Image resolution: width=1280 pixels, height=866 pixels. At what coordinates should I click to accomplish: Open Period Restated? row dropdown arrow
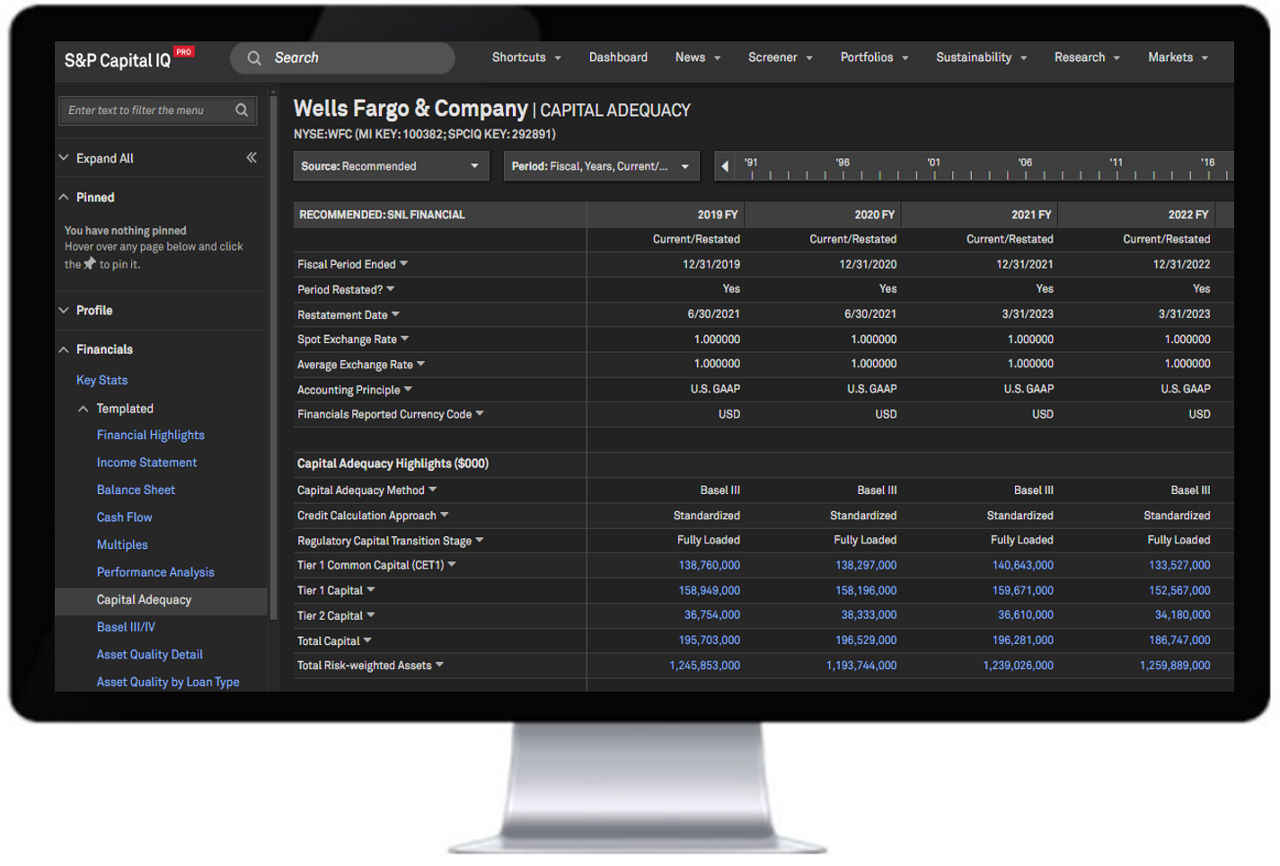pos(391,289)
